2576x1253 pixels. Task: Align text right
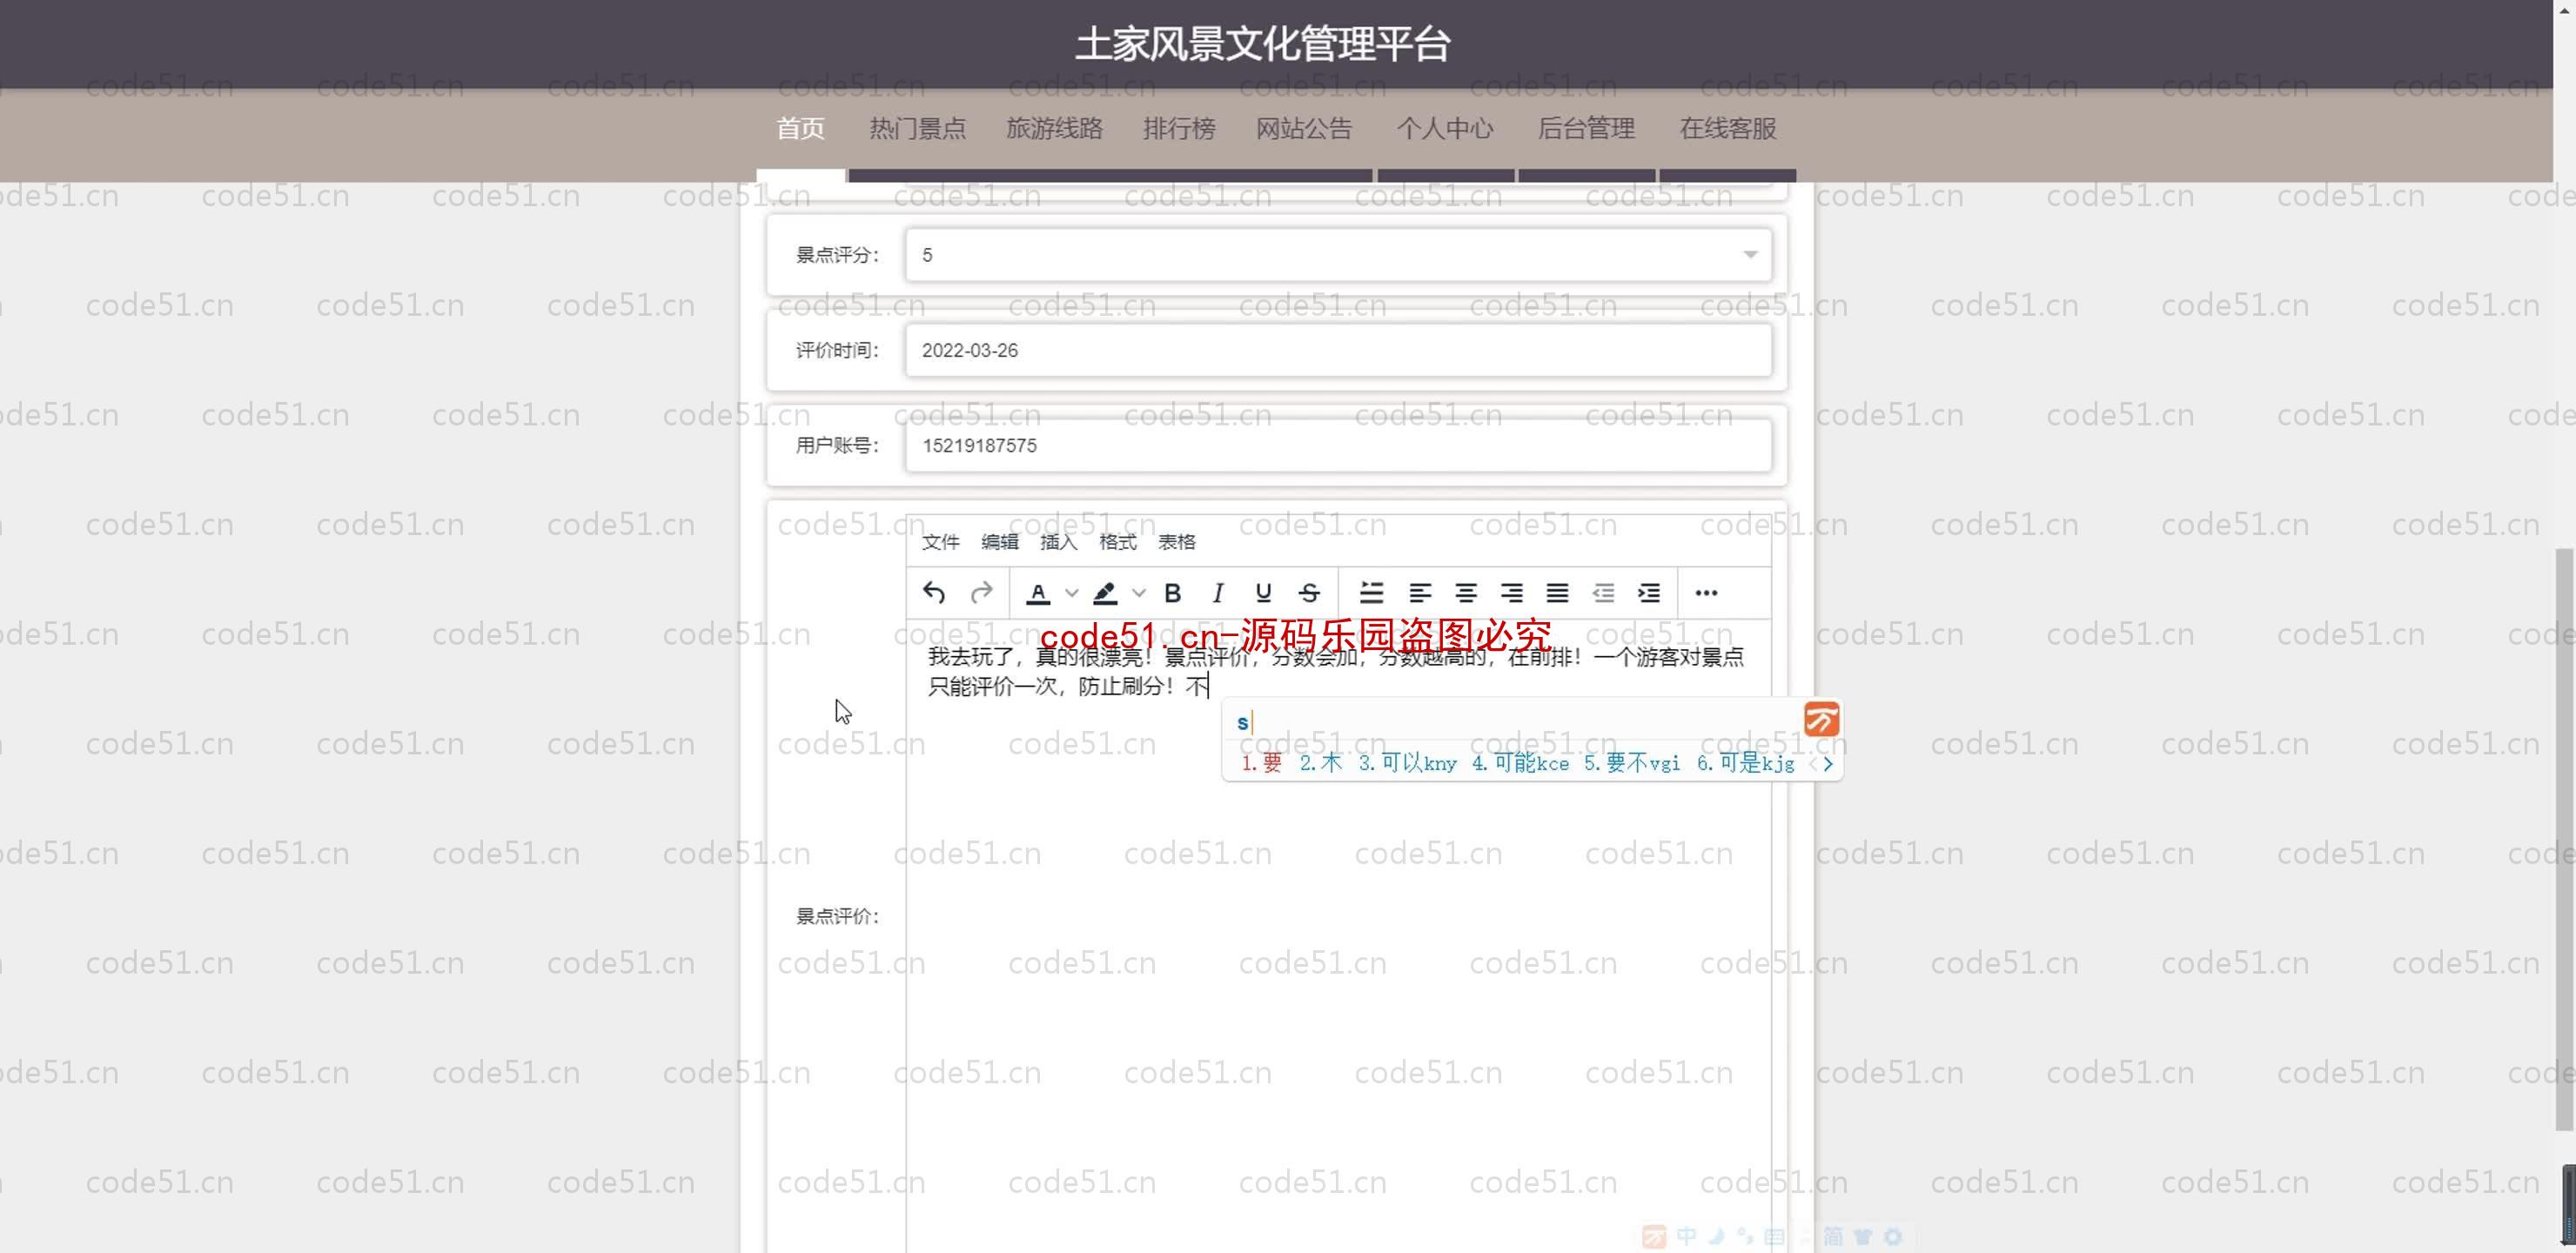tap(1512, 593)
